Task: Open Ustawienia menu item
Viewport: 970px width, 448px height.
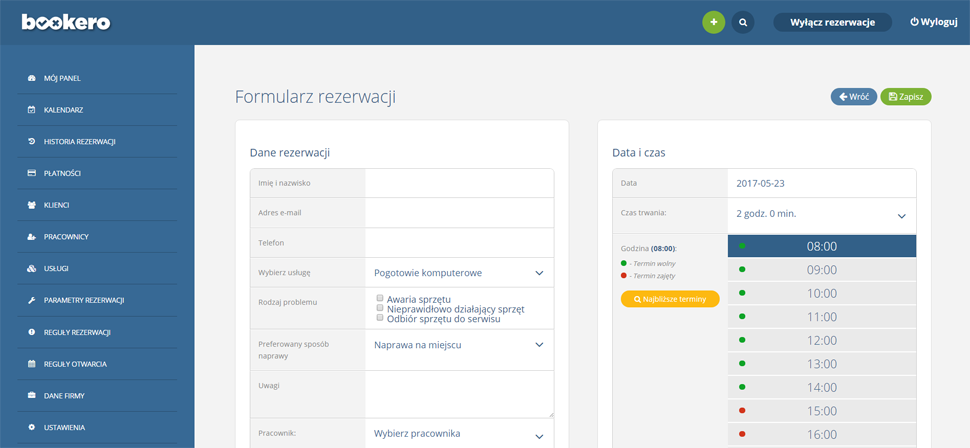Action: click(x=64, y=428)
